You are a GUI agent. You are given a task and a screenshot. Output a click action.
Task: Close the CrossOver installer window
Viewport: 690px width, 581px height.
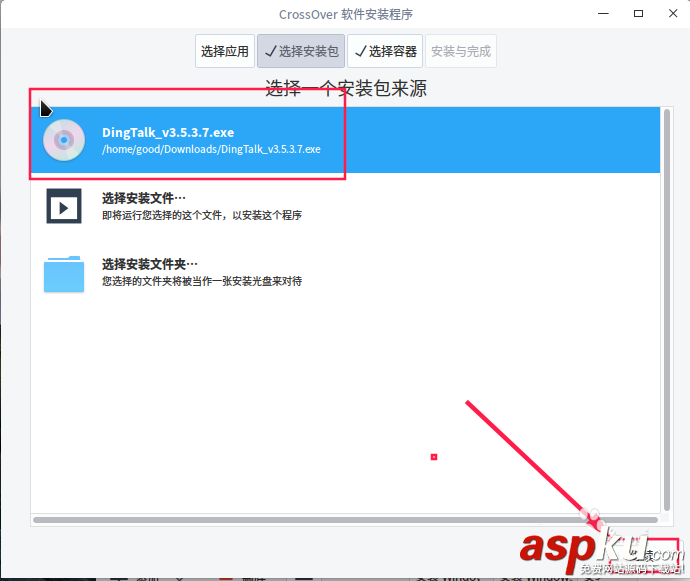click(x=673, y=14)
